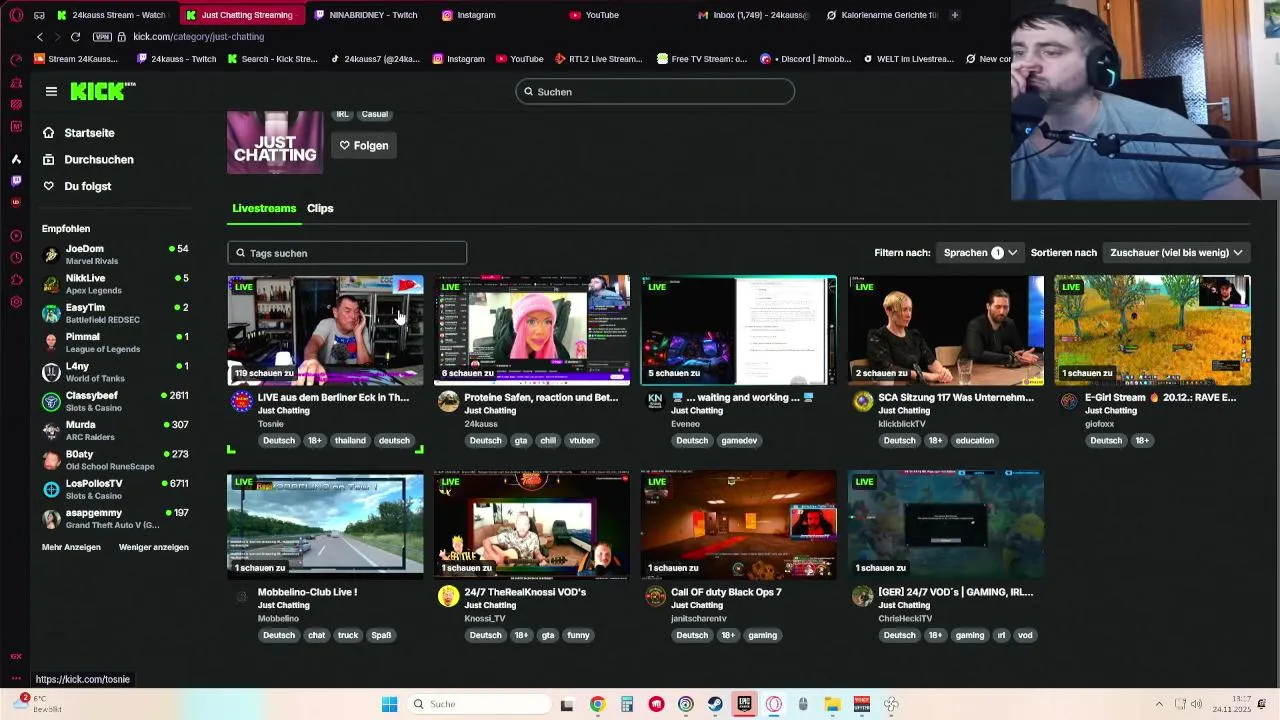Open 24kauss channel avatar under second stream
The height and width of the screenshot is (720, 1280).
click(448, 402)
